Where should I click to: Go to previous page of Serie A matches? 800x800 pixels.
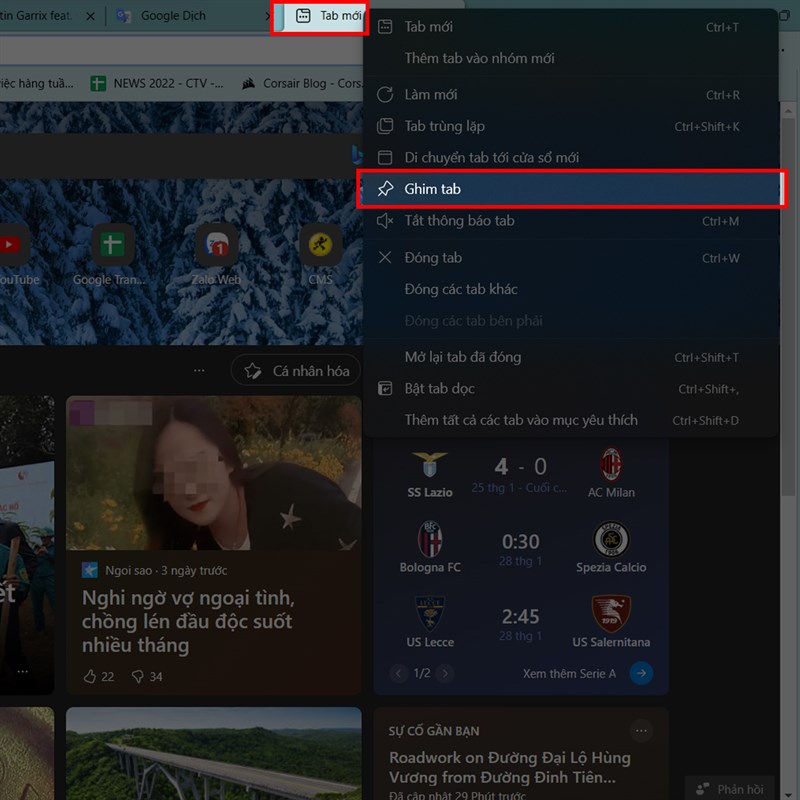[398, 673]
